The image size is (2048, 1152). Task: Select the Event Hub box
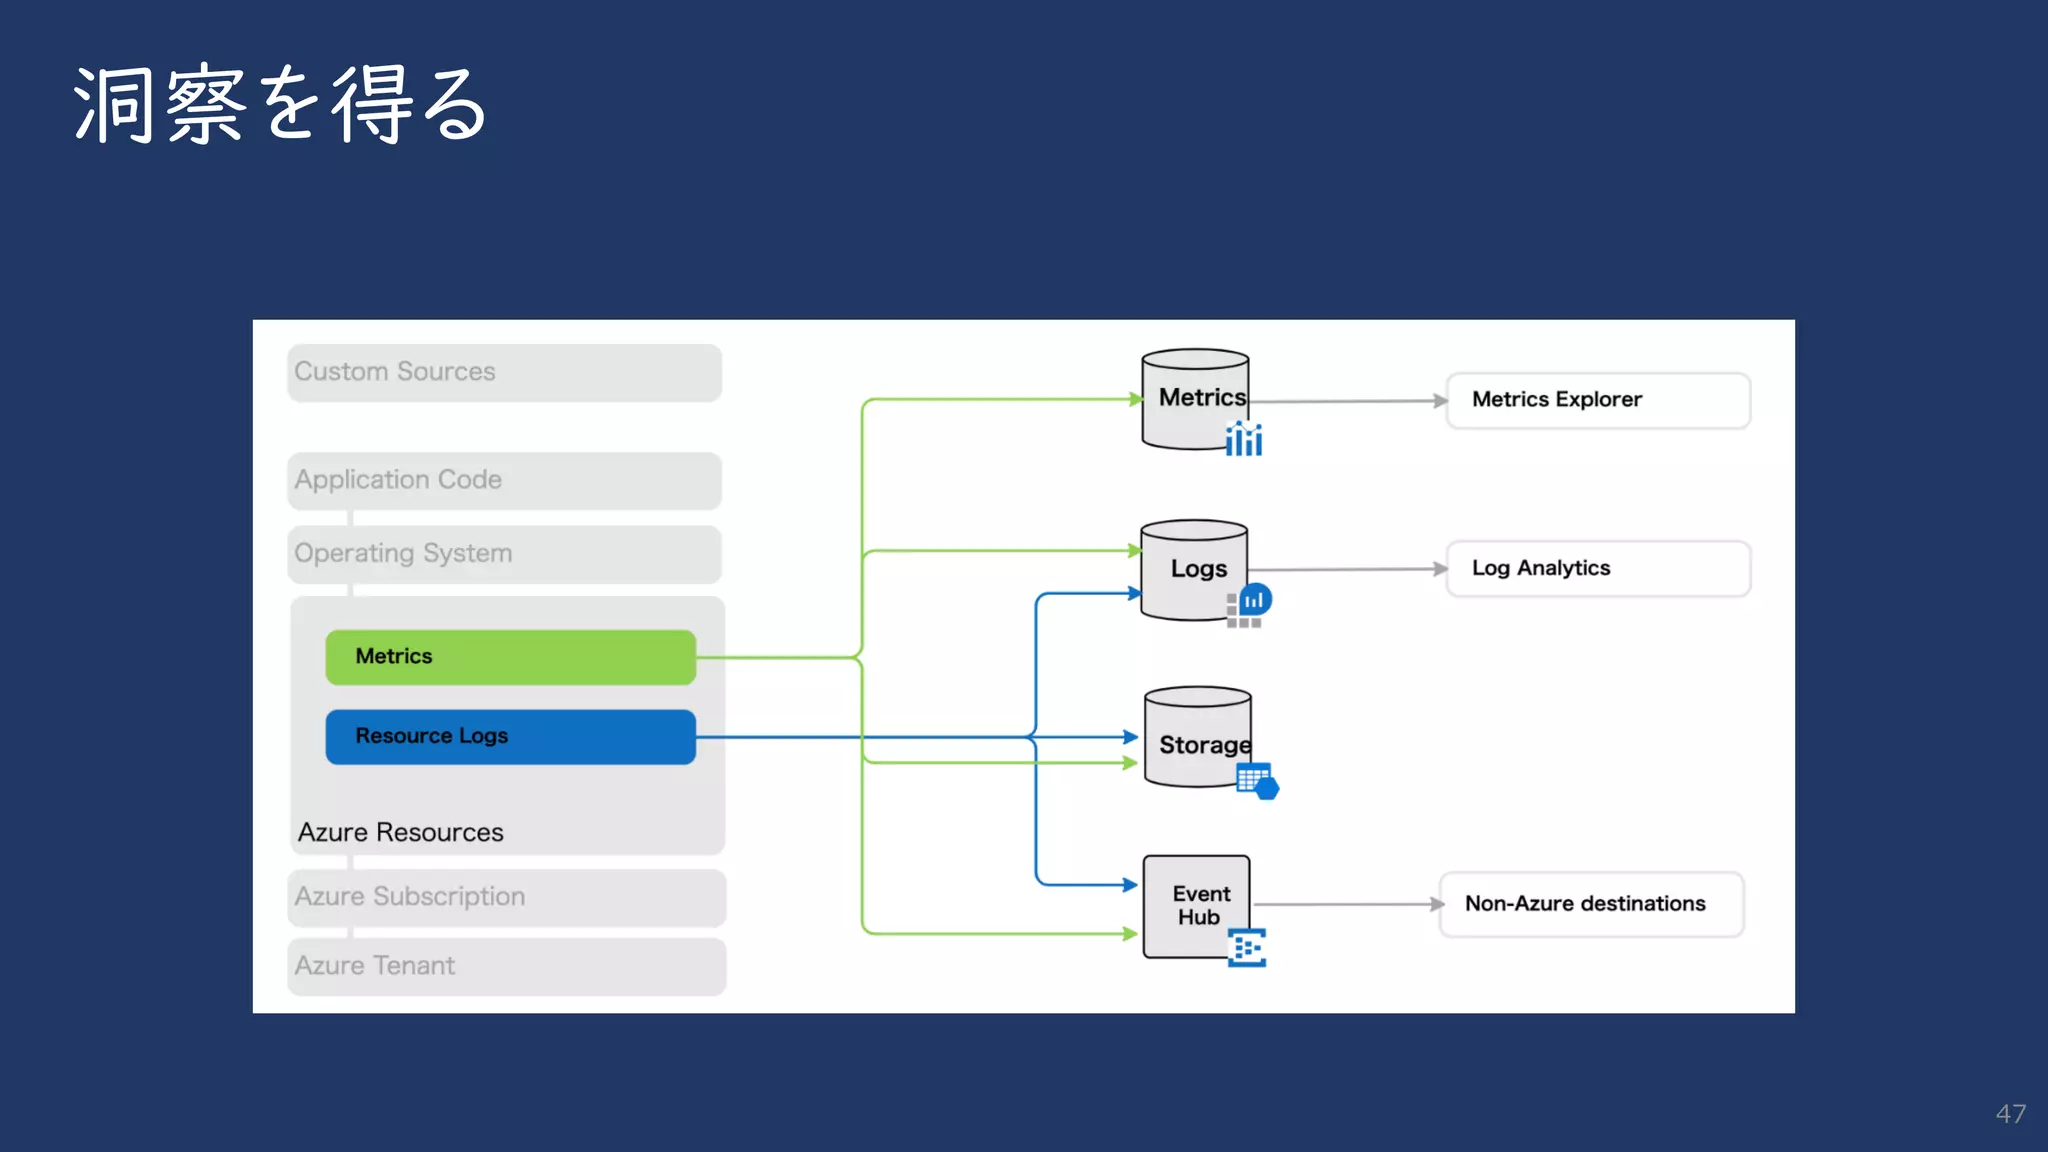click(x=1195, y=905)
